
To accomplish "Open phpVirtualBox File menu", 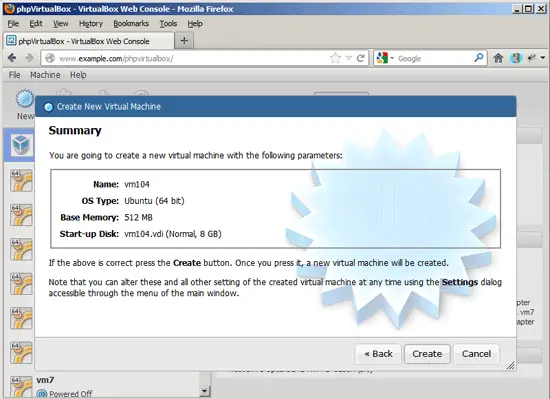I will pyautogui.click(x=14, y=75).
